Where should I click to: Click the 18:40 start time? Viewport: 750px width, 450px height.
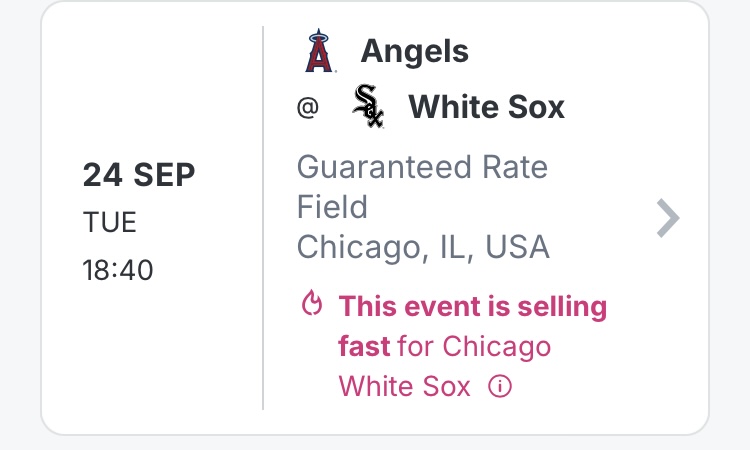coord(118,269)
